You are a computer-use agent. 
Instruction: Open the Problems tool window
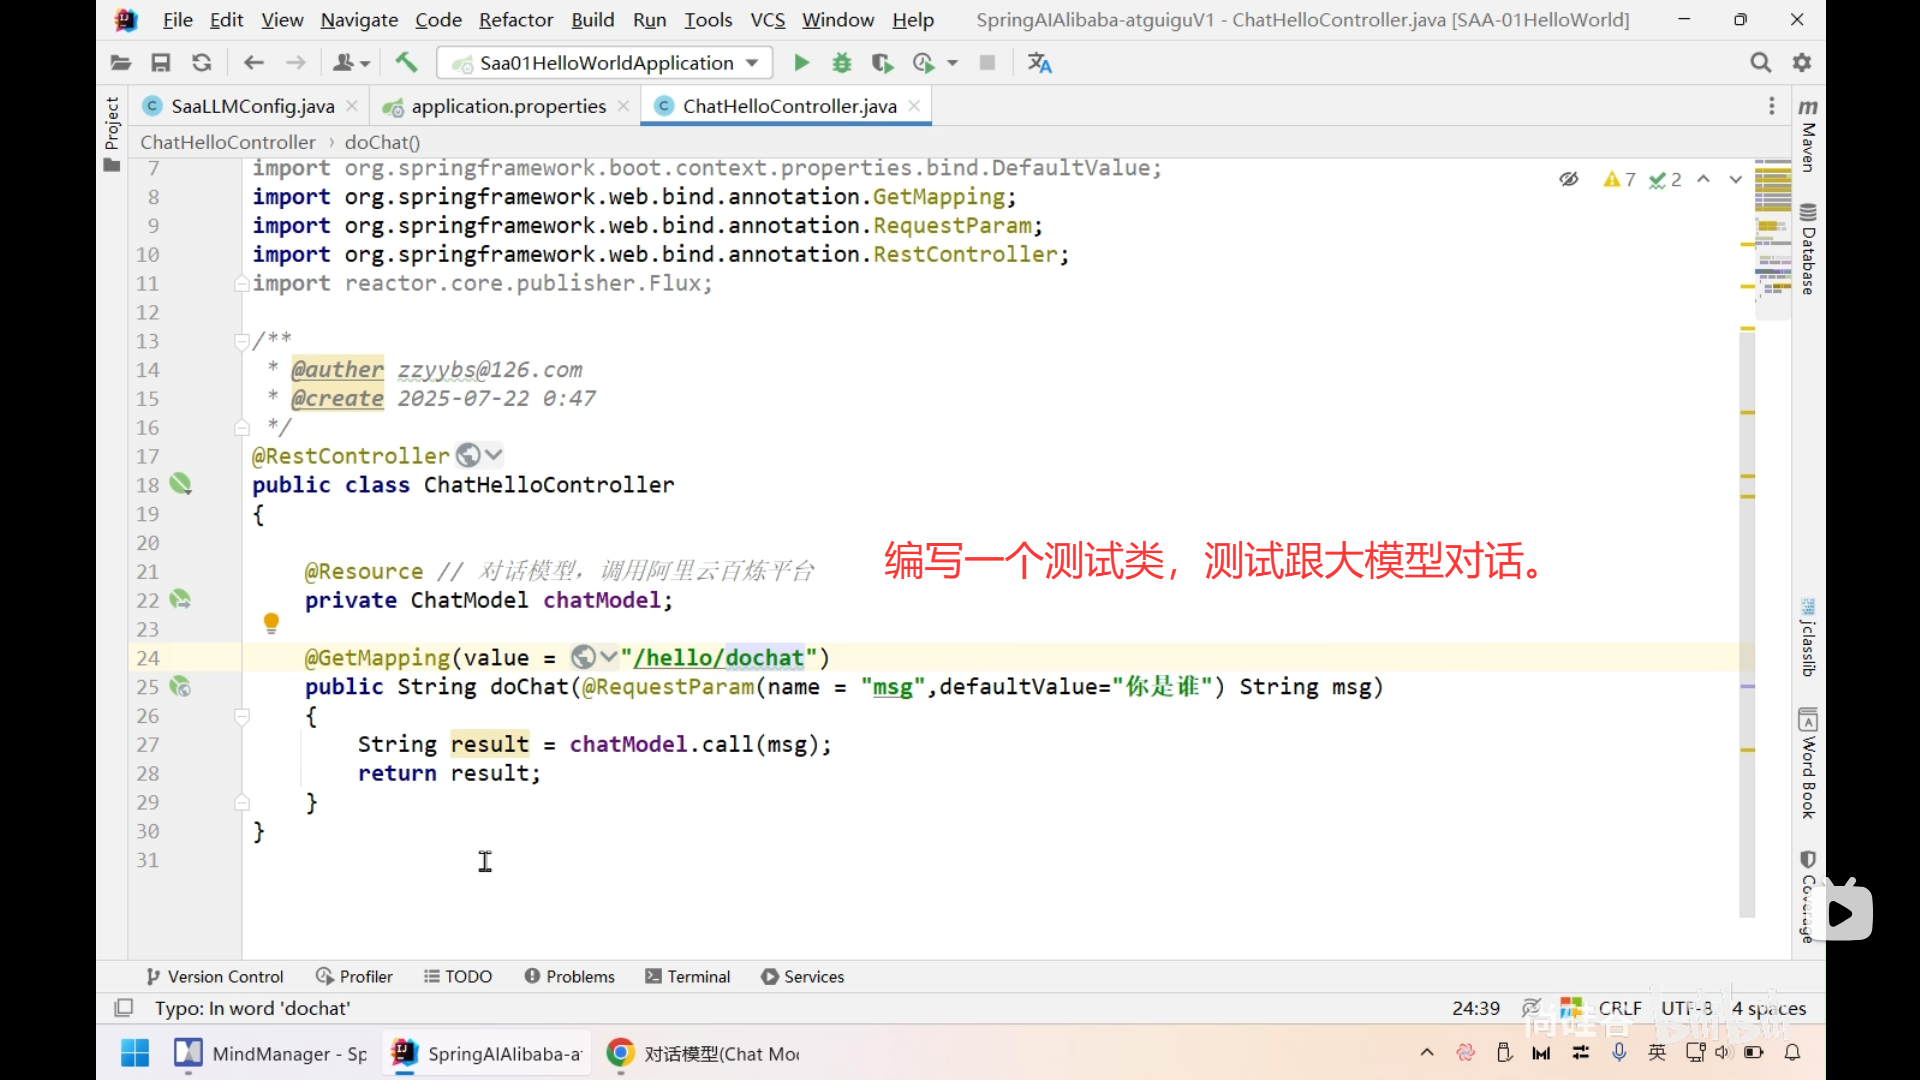click(x=570, y=976)
